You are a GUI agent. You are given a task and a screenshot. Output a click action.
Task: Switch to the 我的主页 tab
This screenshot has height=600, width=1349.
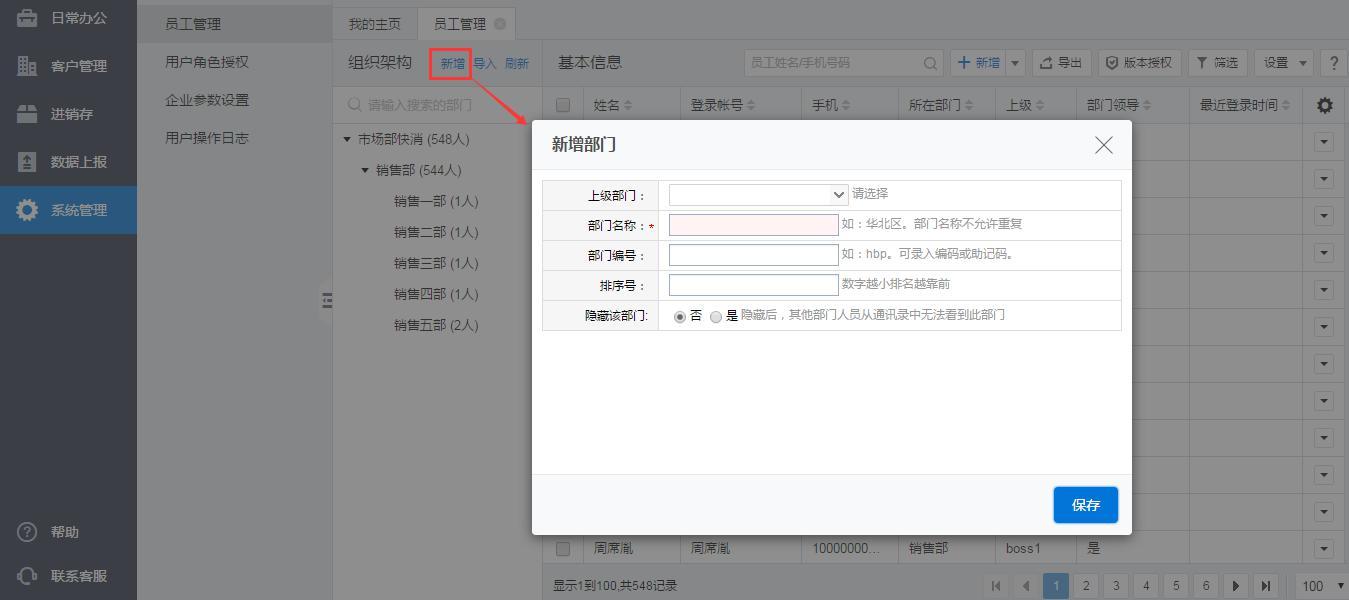(375, 24)
